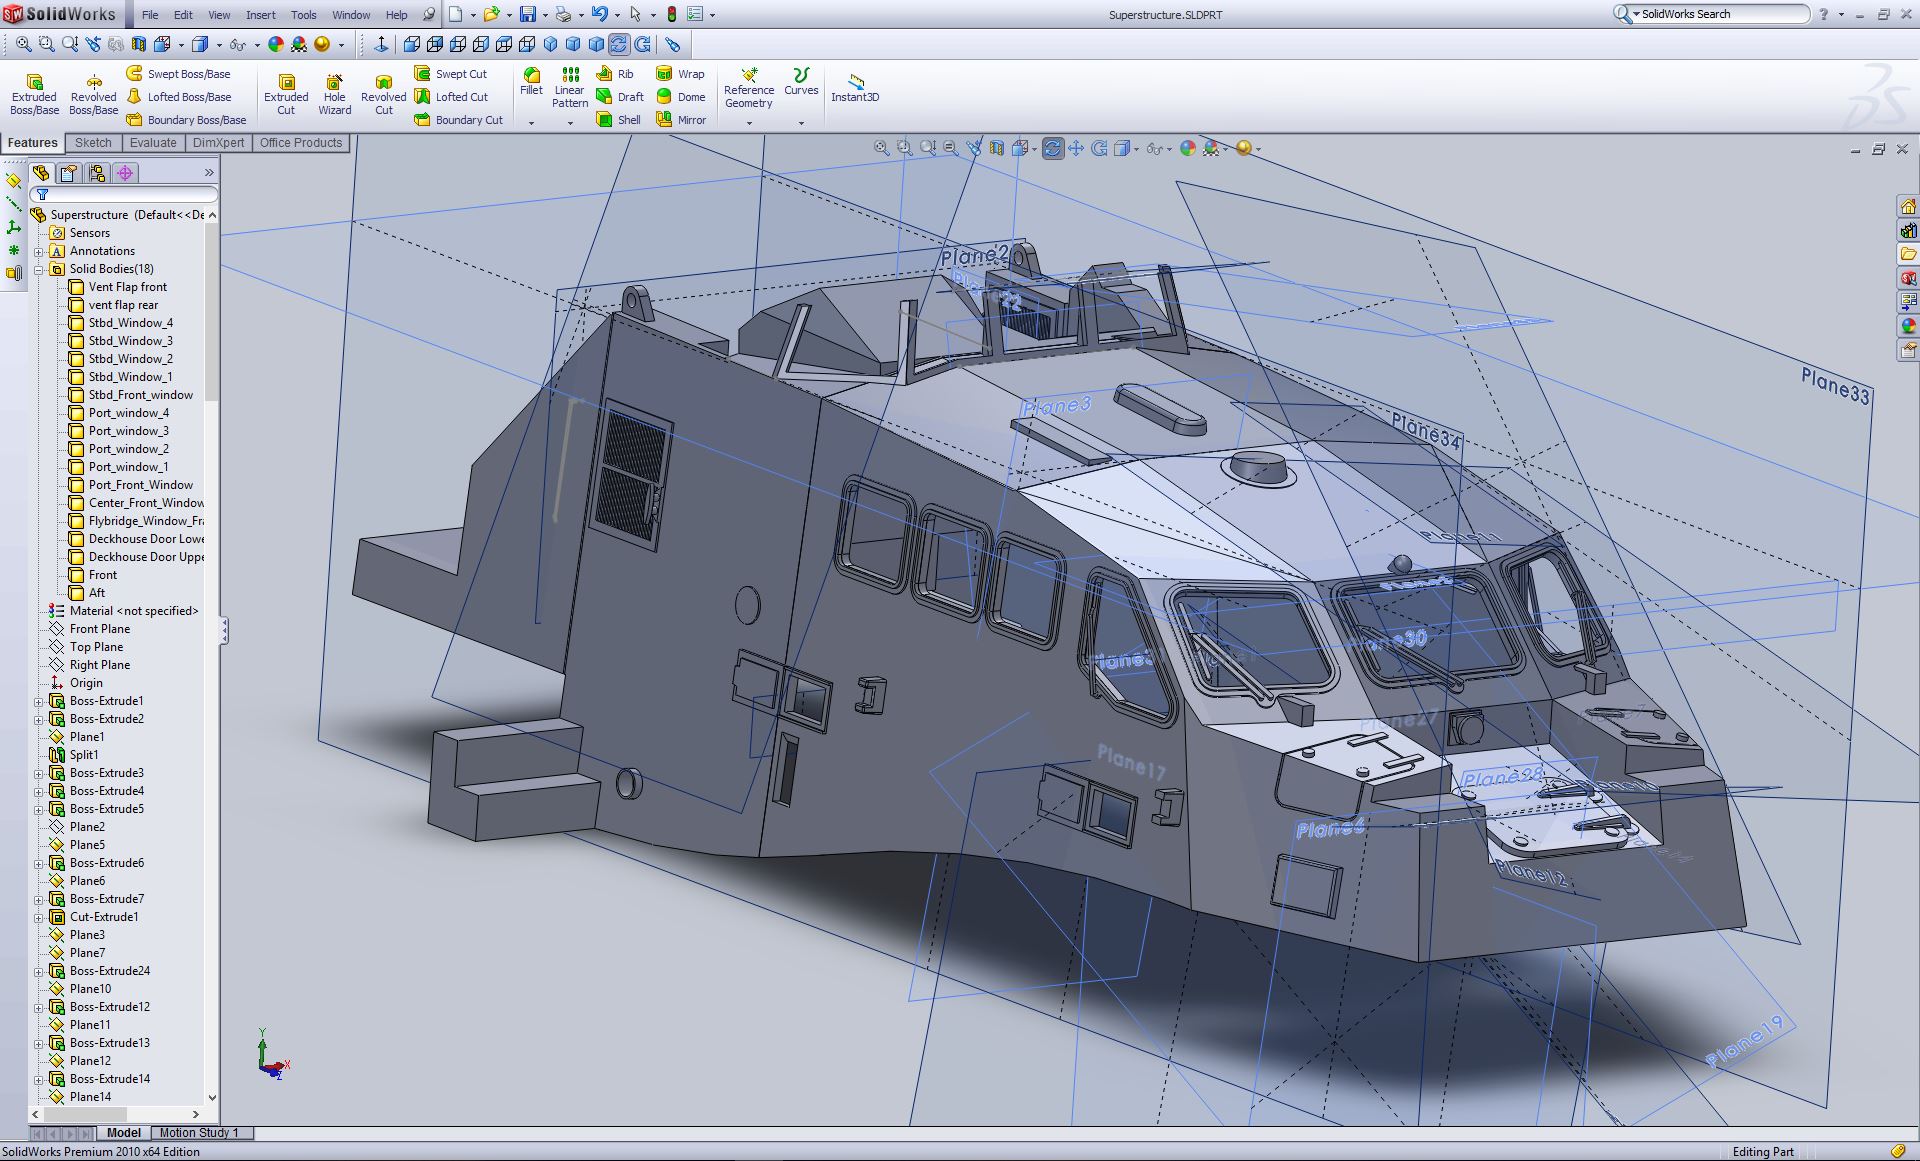Expand the Annotations folder
Image resolution: width=1920 pixels, height=1161 pixels.
pos(39,251)
